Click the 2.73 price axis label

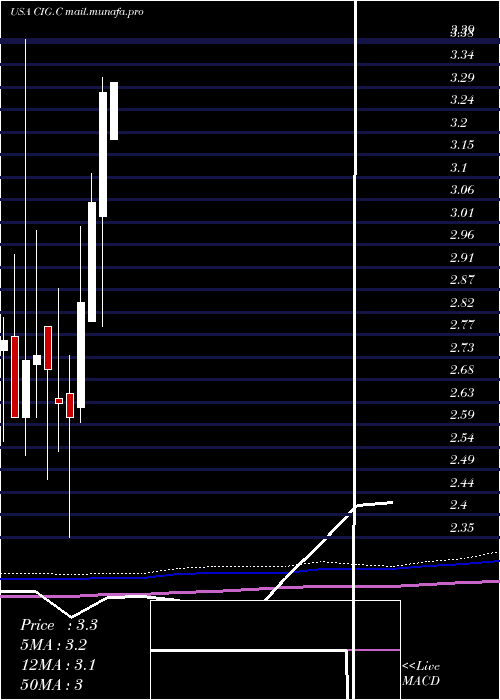462,347
